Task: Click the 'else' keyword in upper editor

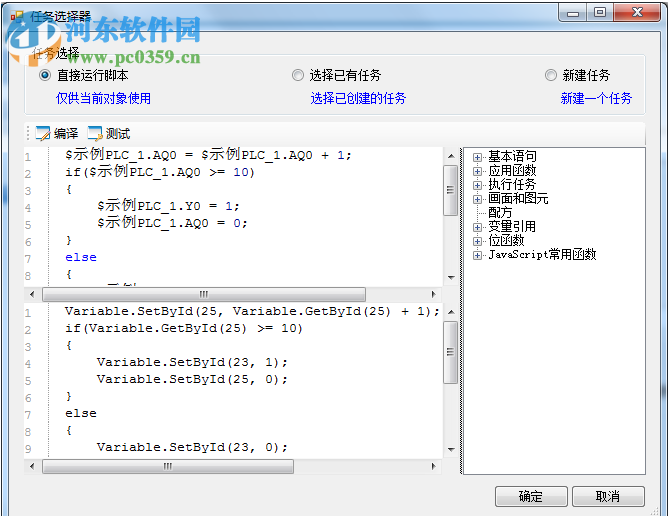Action: coord(81,257)
